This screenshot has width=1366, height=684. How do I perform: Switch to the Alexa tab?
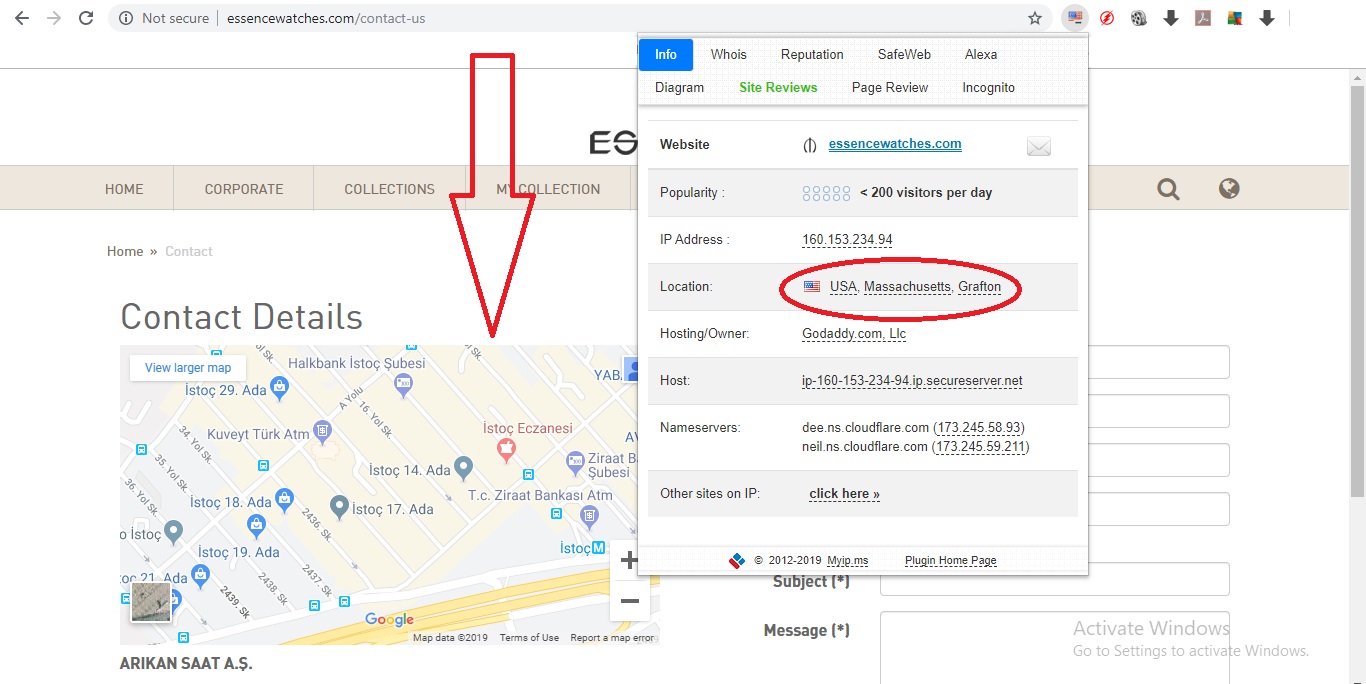coord(981,54)
